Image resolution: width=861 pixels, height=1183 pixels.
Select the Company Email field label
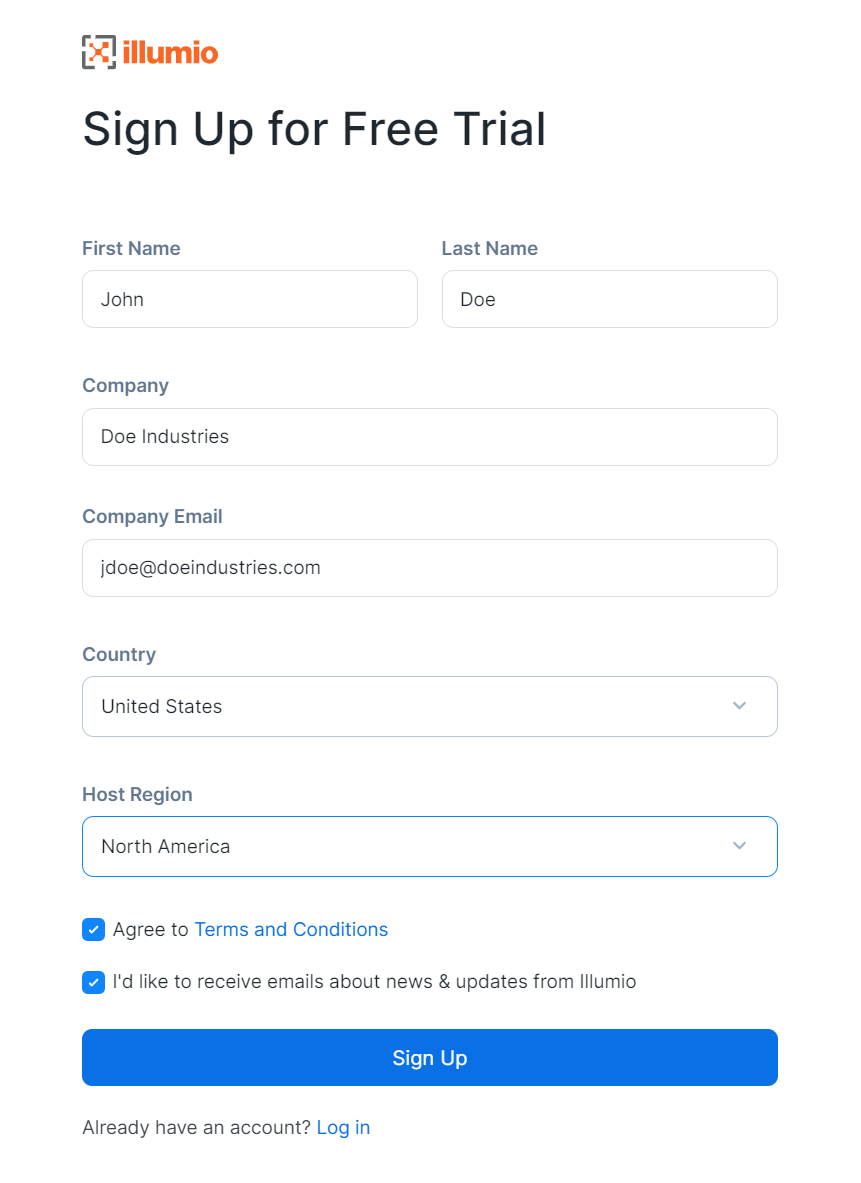[152, 516]
